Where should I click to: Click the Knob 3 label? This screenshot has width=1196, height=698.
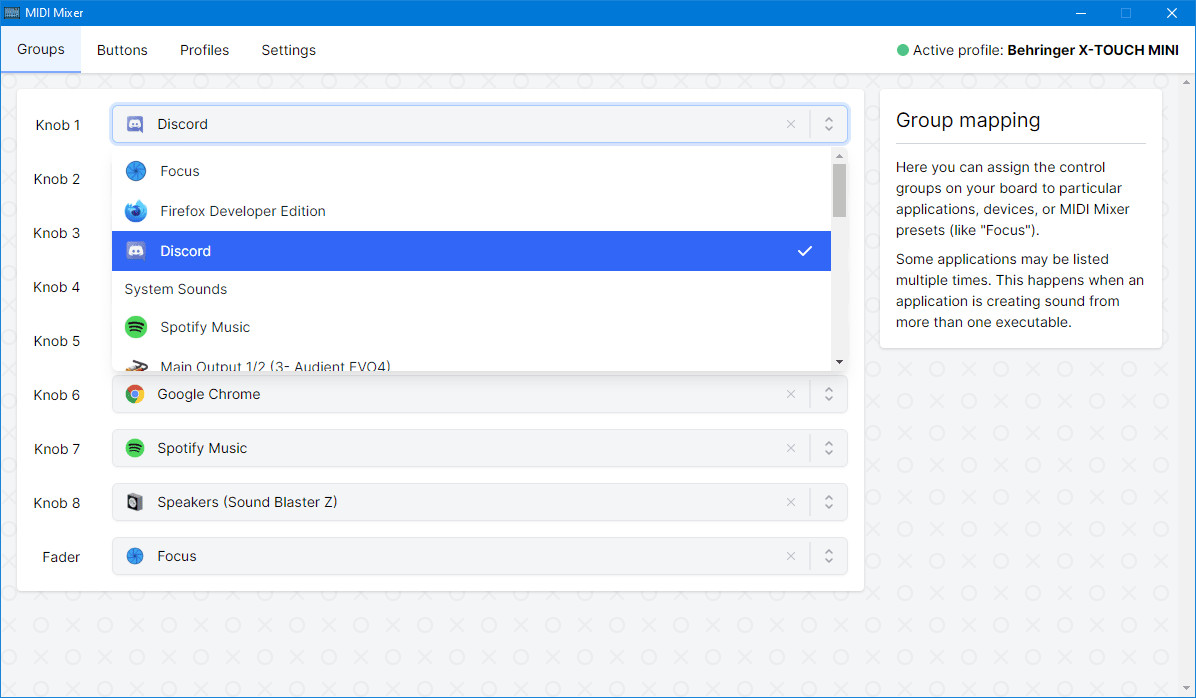[56, 233]
